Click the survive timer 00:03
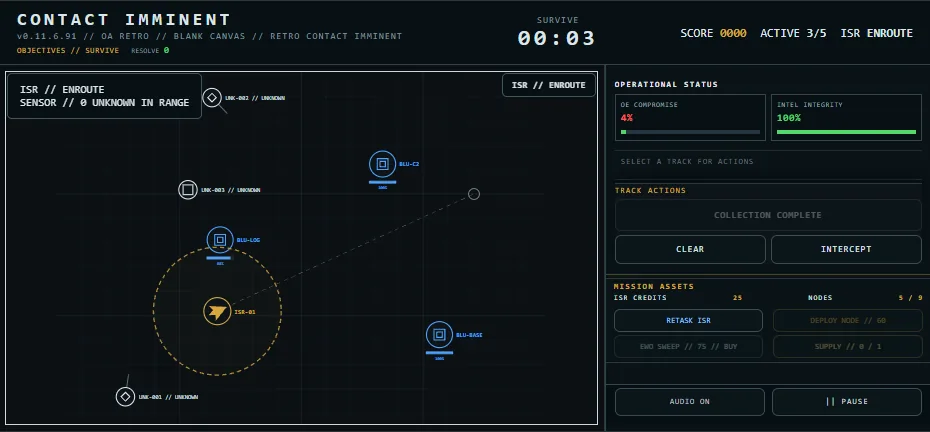The height and width of the screenshot is (432, 930). tap(556, 39)
